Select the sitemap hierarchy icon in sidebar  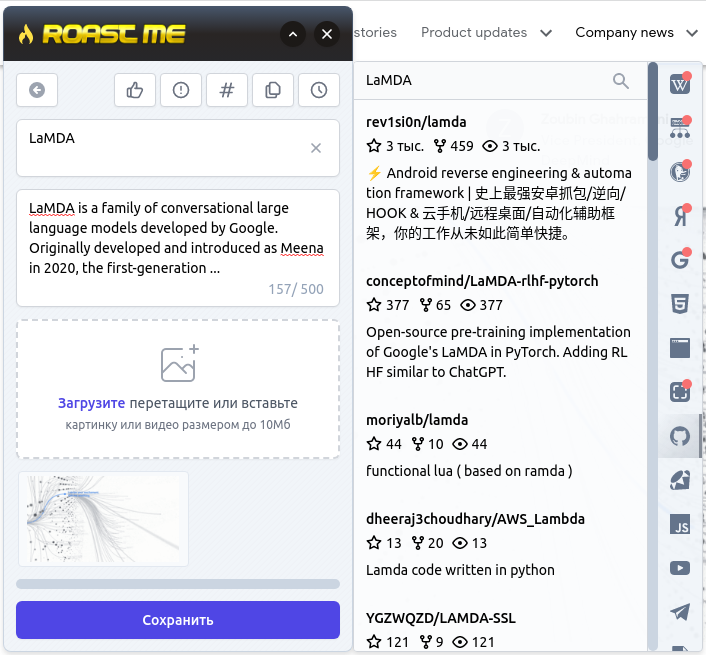[x=680, y=128]
